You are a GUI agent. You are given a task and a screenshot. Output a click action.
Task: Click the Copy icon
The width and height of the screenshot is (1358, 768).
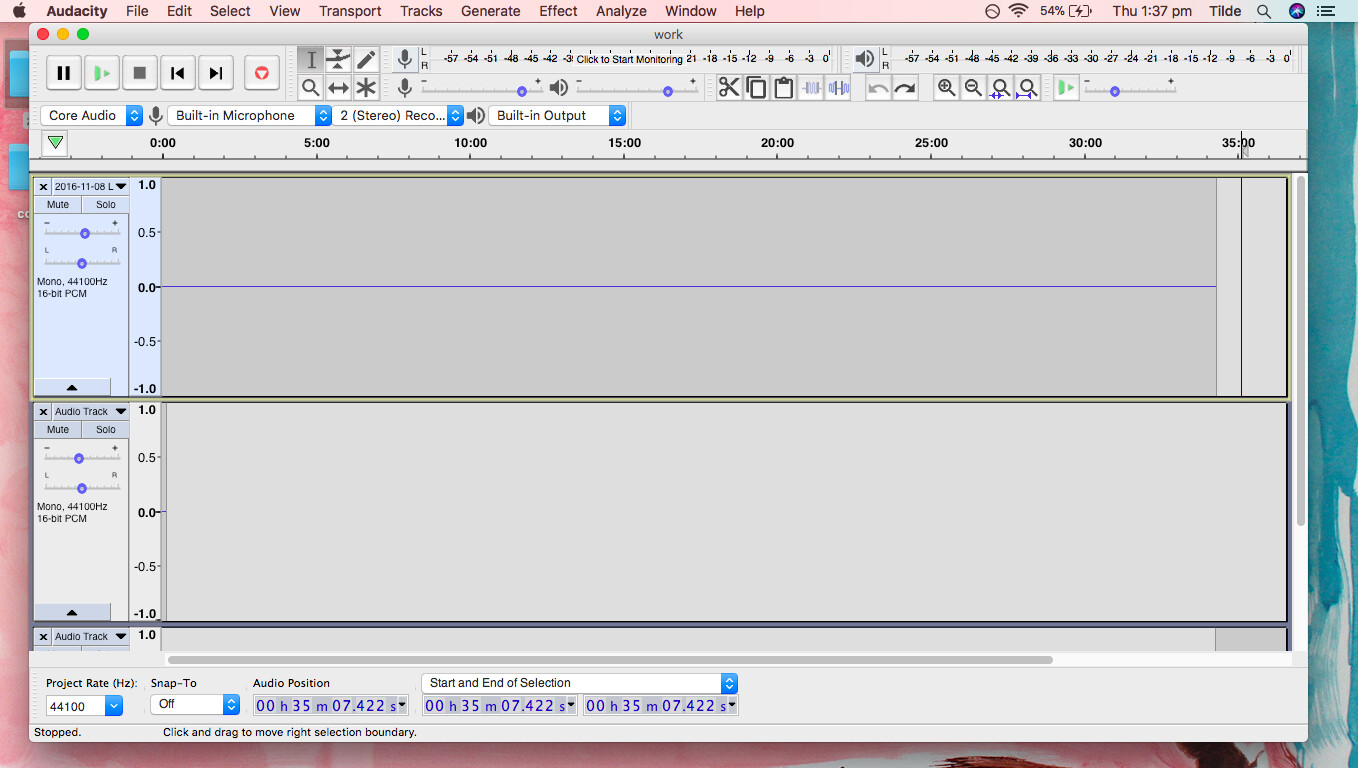click(x=756, y=88)
